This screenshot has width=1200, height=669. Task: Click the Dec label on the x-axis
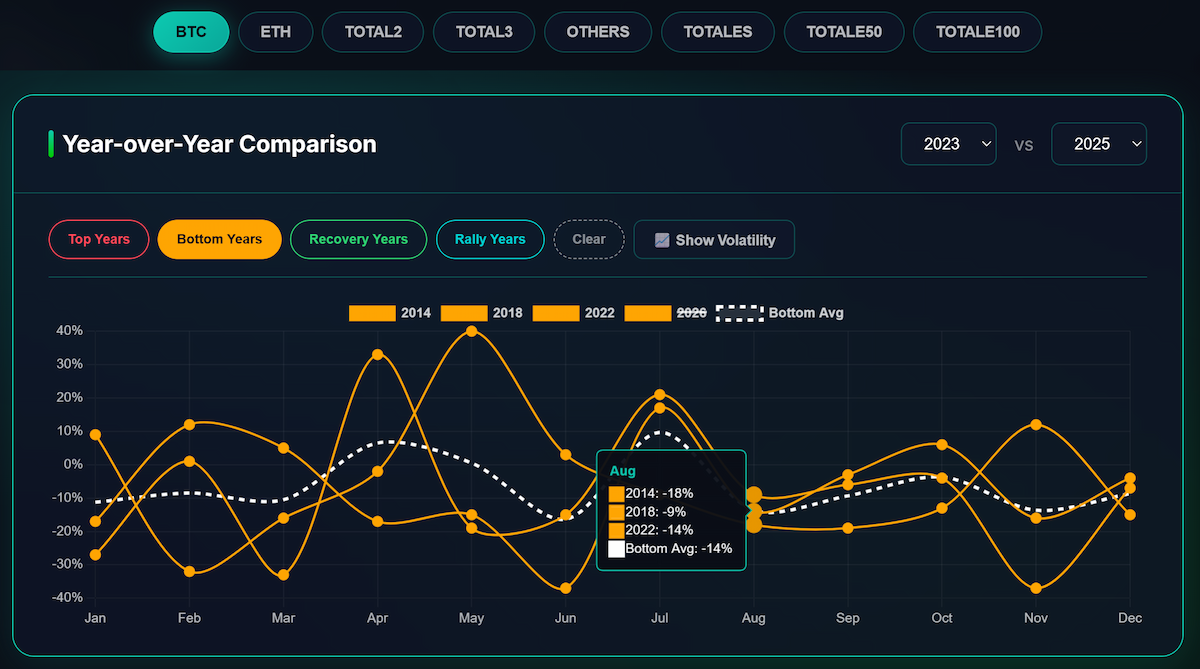1130,618
